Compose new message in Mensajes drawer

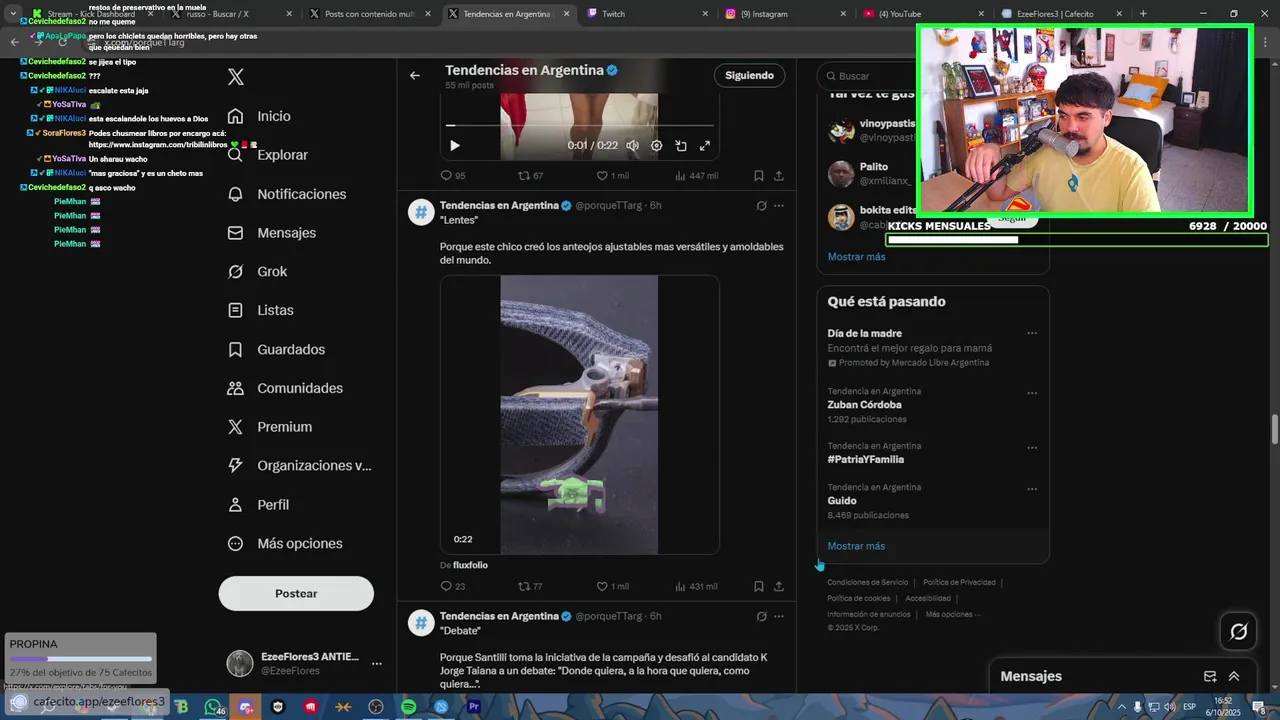pos(1210,677)
